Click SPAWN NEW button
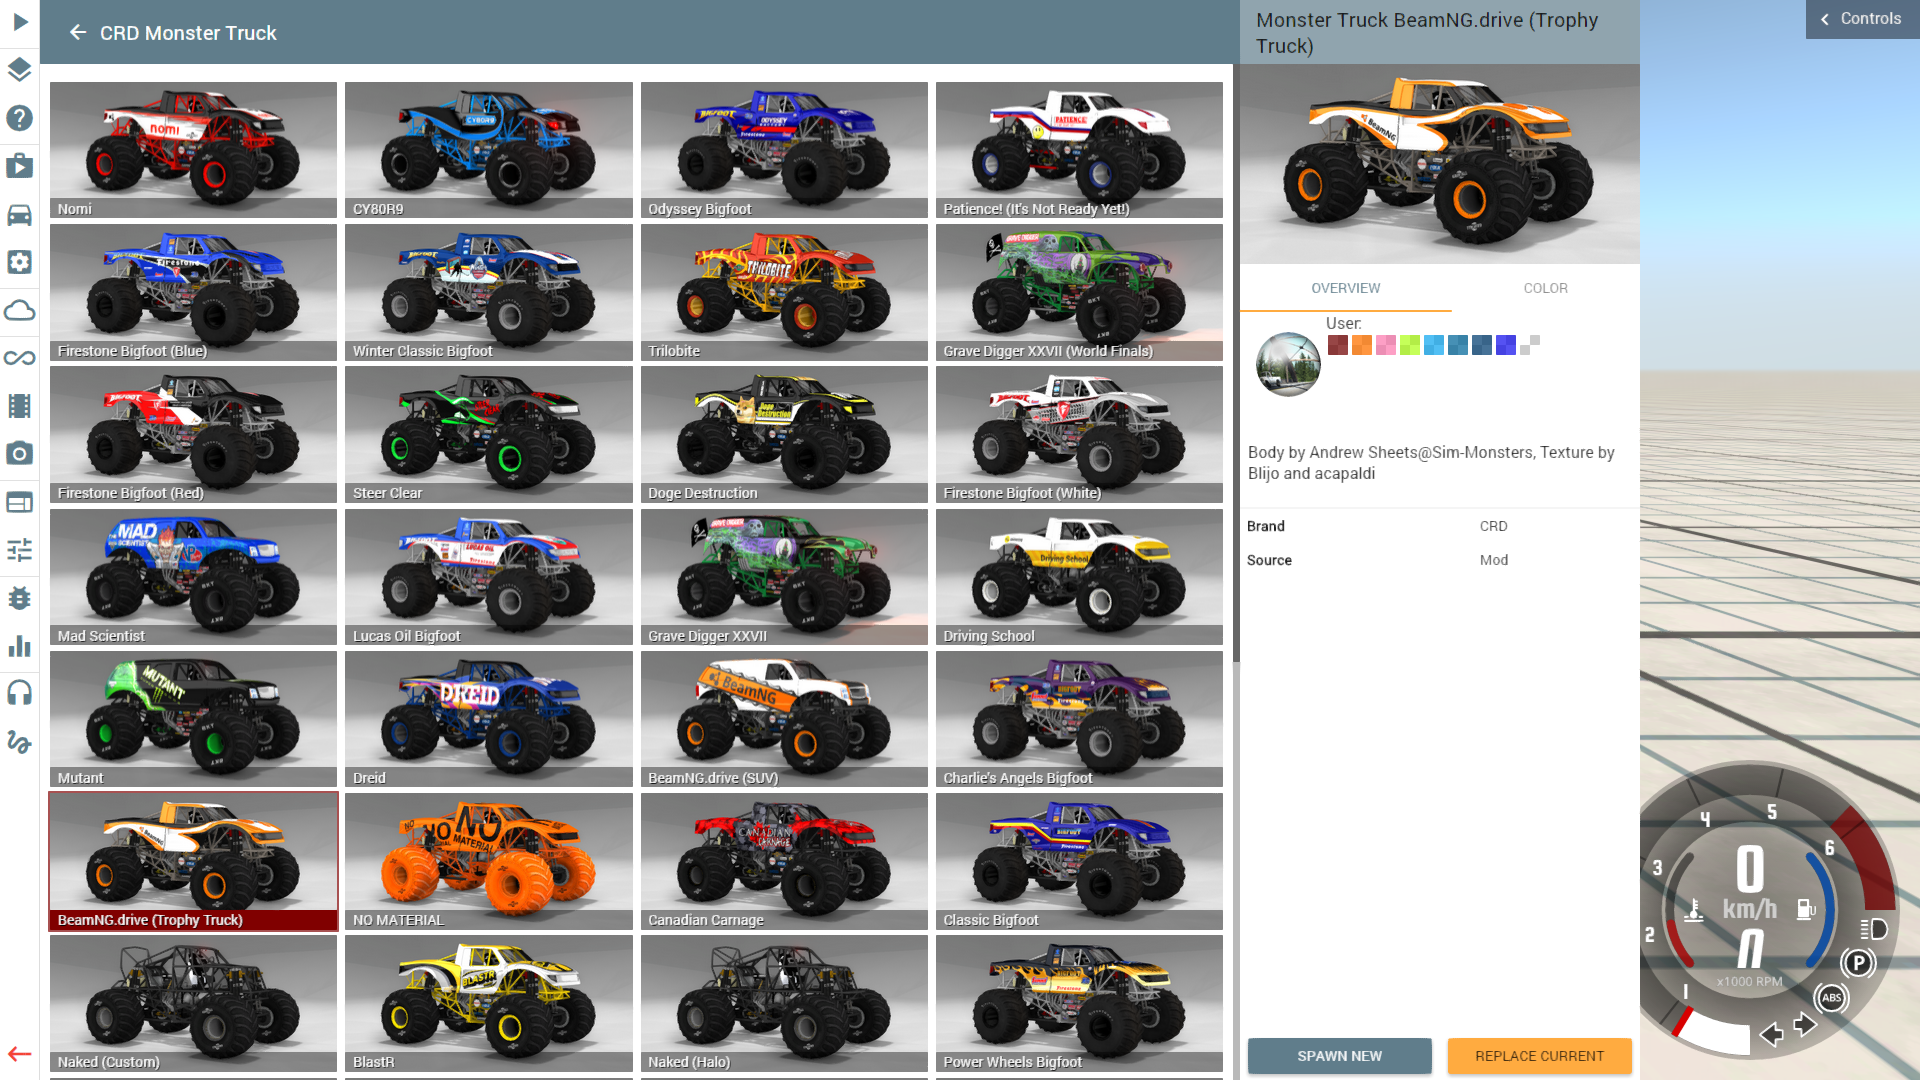1920x1080 pixels. click(x=1339, y=1056)
